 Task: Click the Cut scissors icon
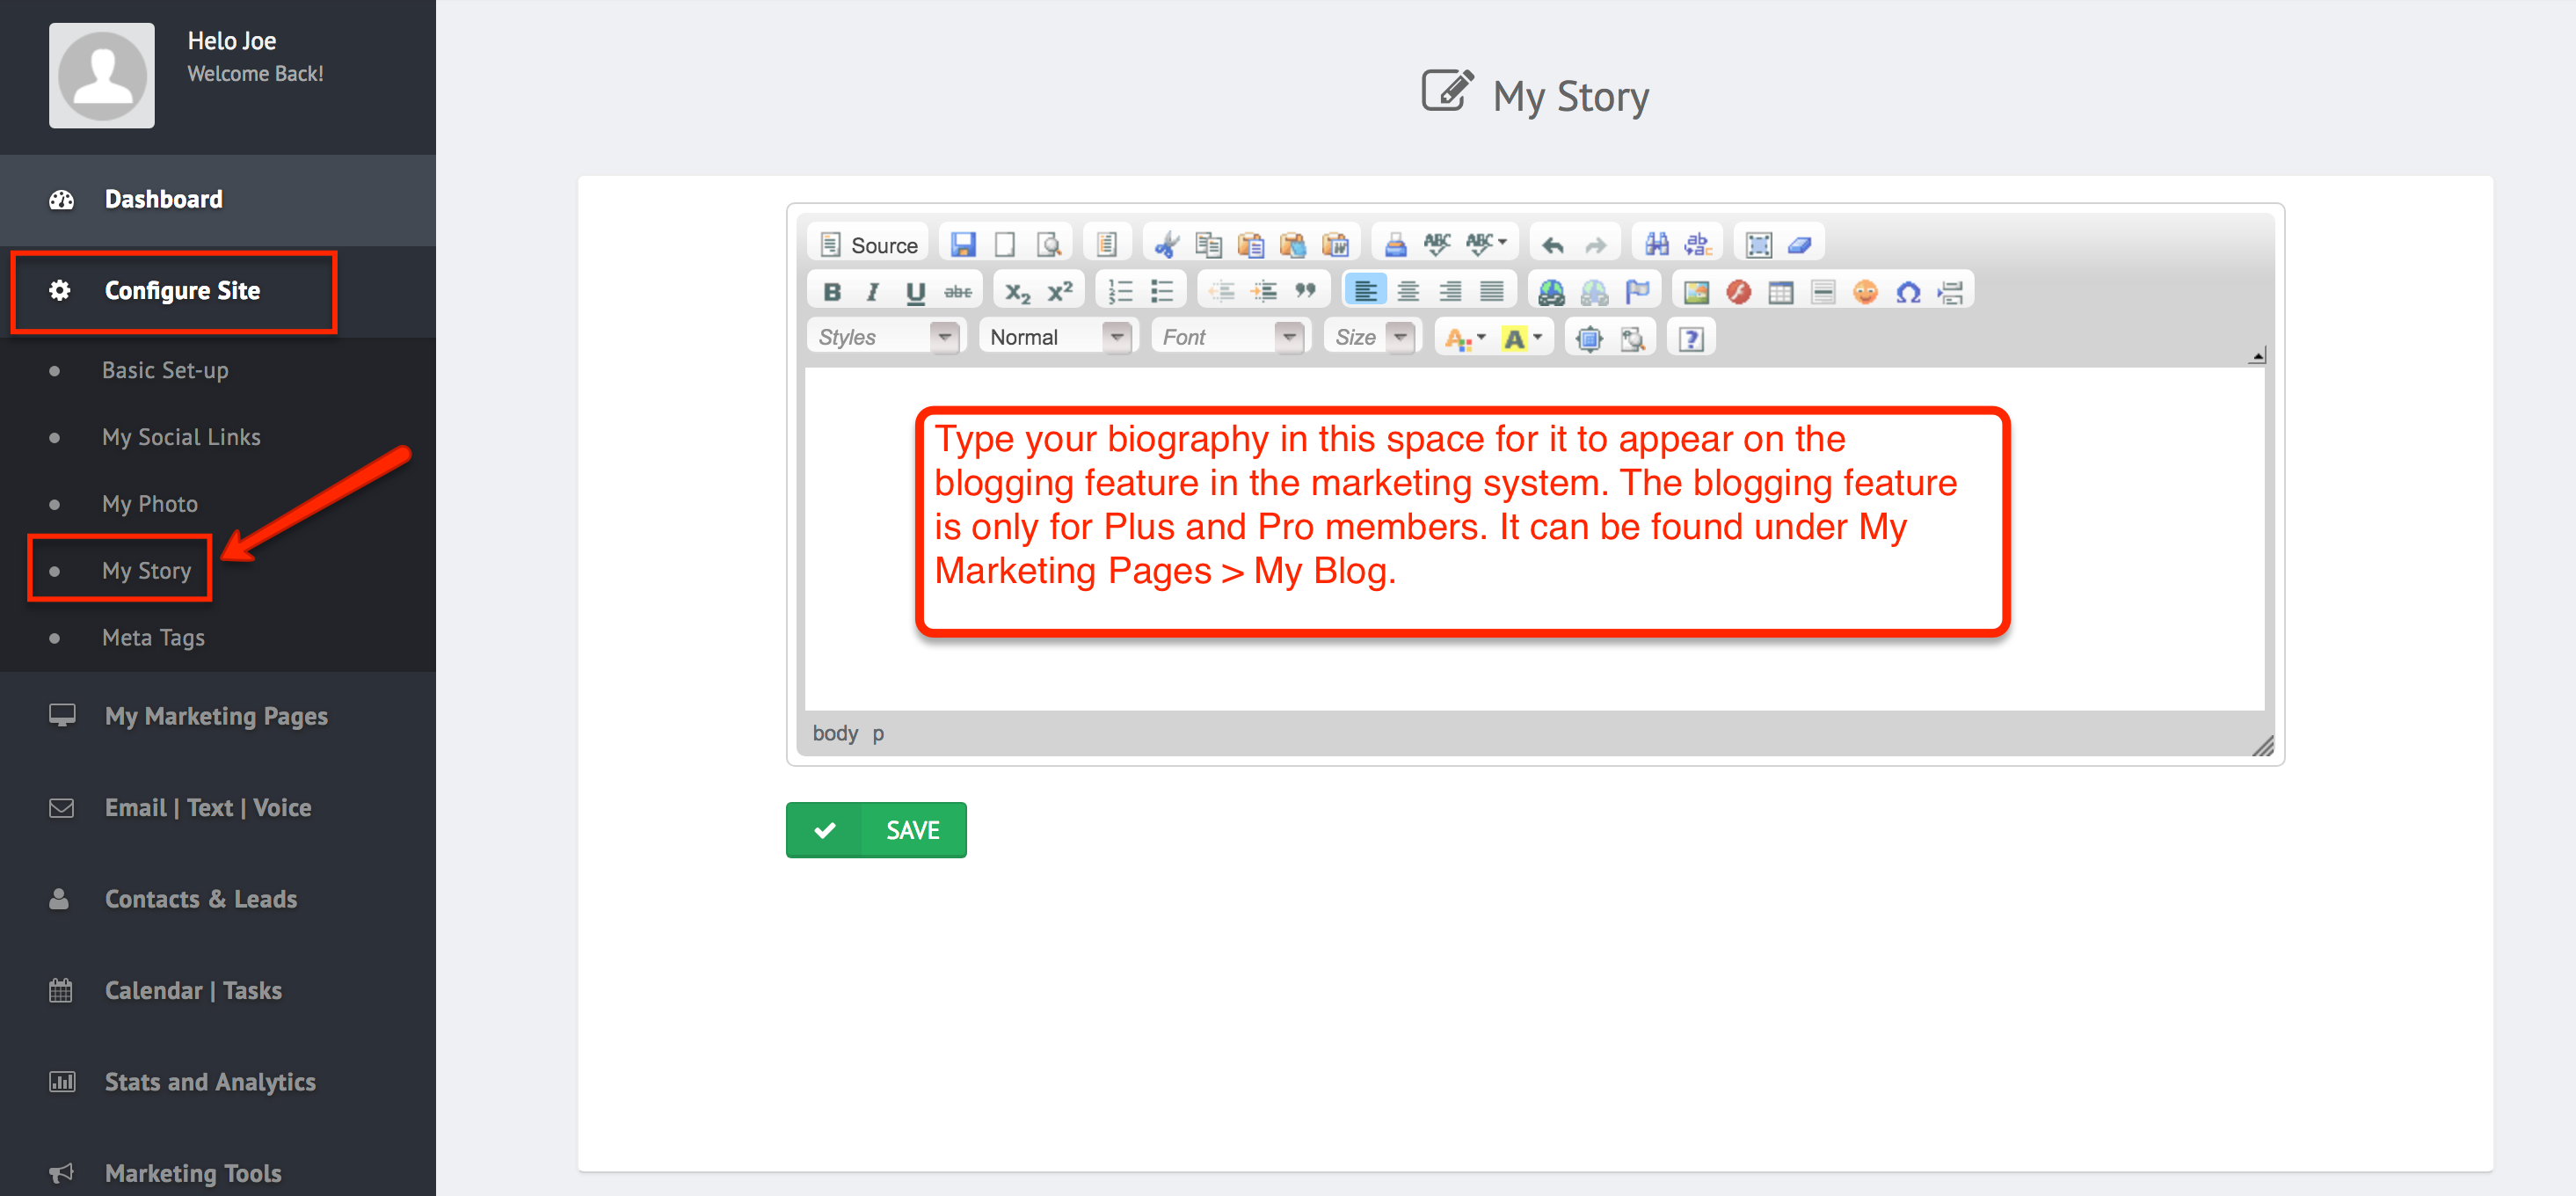pyautogui.click(x=1166, y=244)
